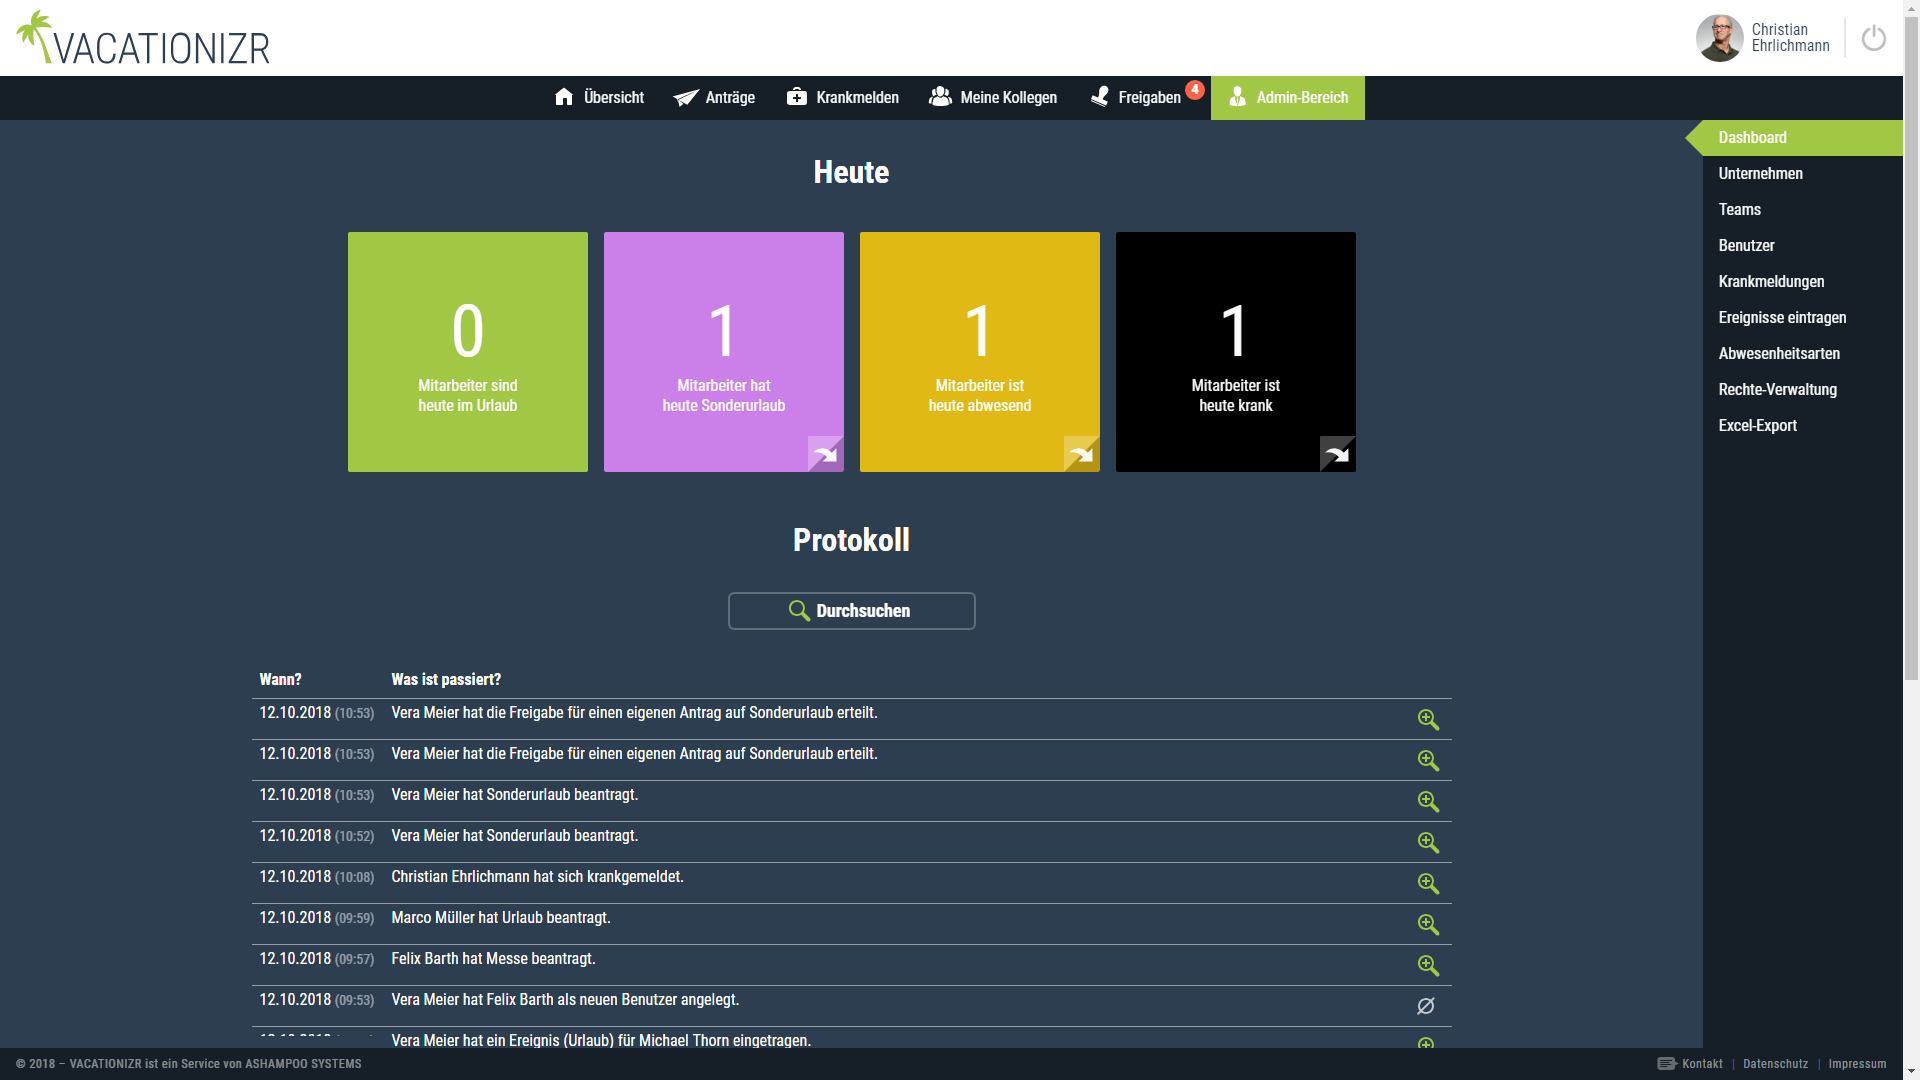Open Unternehmen in sidebar
Image resolution: width=1920 pixels, height=1080 pixels.
[x=1802, y=174]
